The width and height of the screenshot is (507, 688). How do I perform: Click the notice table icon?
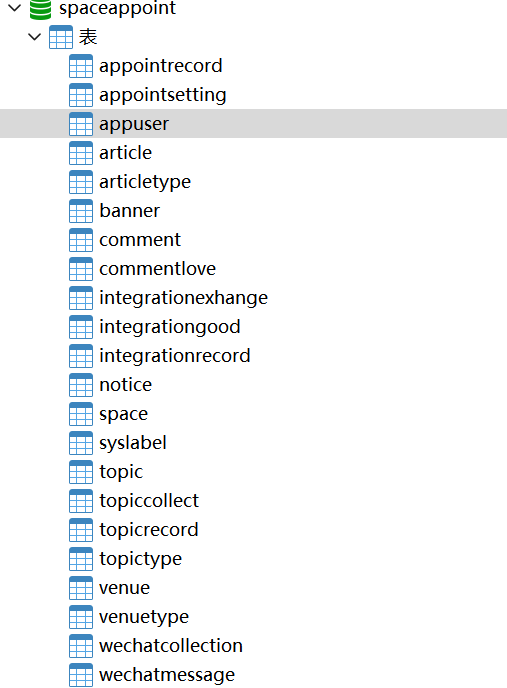tap(81, 385)
